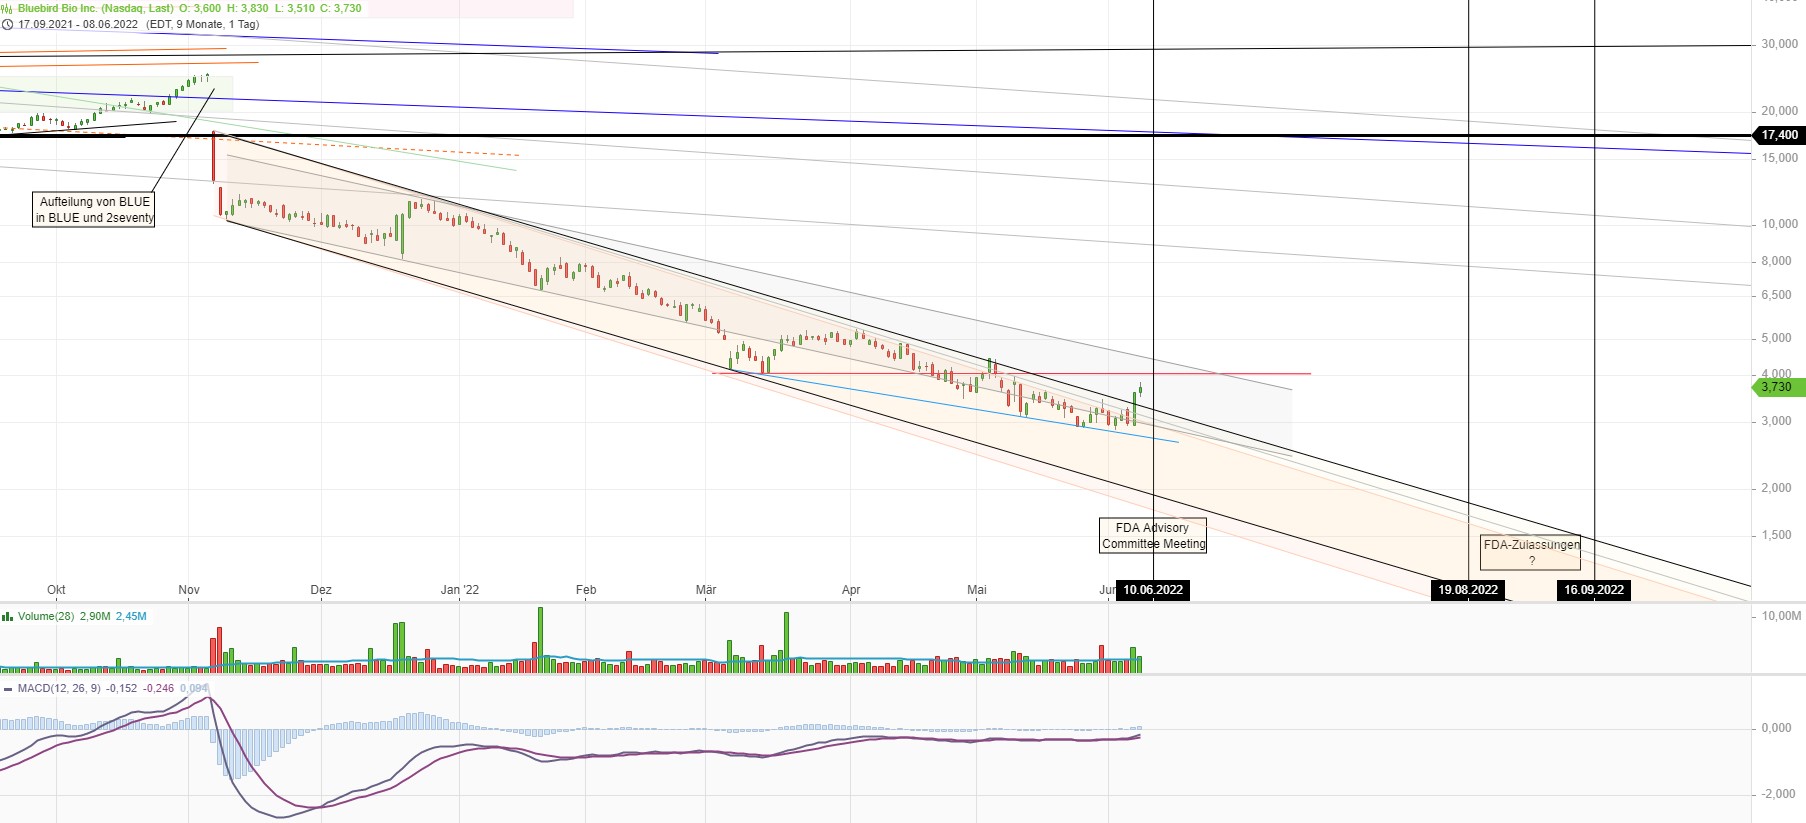
Task: Click the MACD line icon
Action: pos(7,689)
